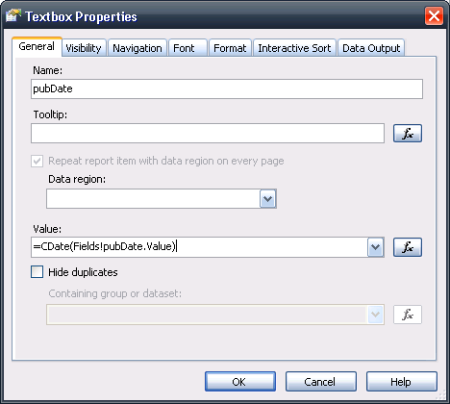Switch to the Navigation tab
This screenshot has height=404, width=450.
click(x=137, y=48)
